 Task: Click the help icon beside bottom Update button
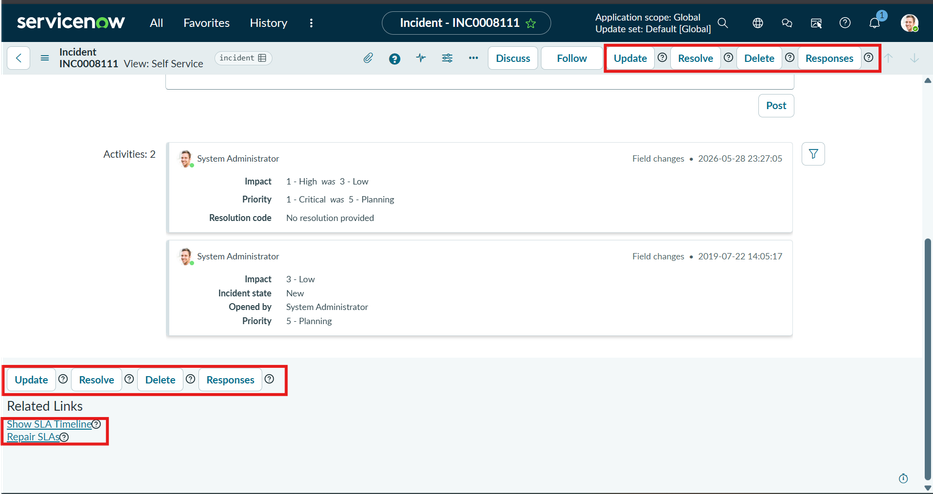(62, 379)
